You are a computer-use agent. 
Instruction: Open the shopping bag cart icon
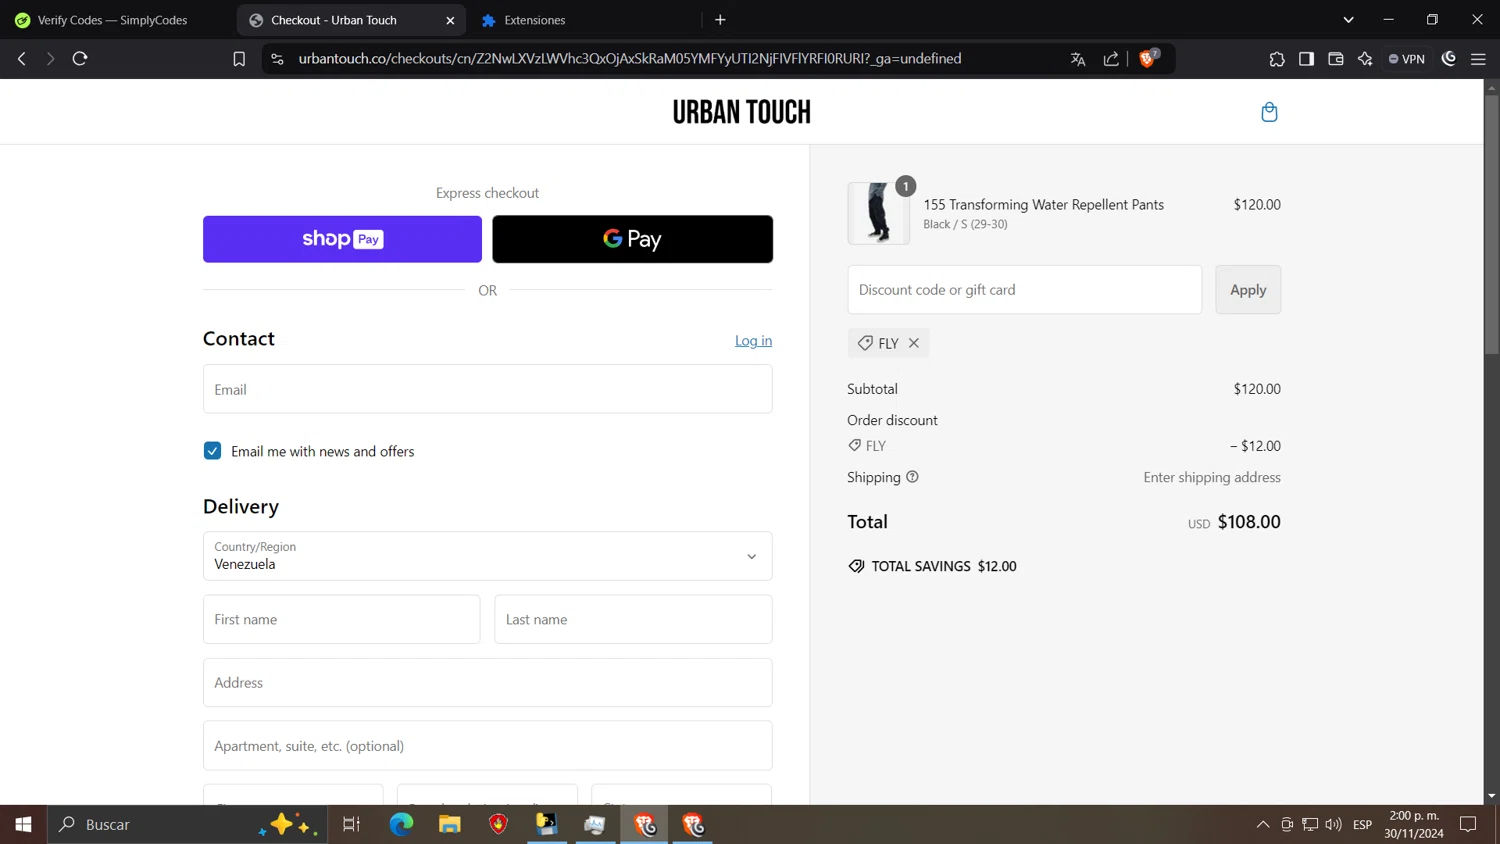tap(1269, 112)
